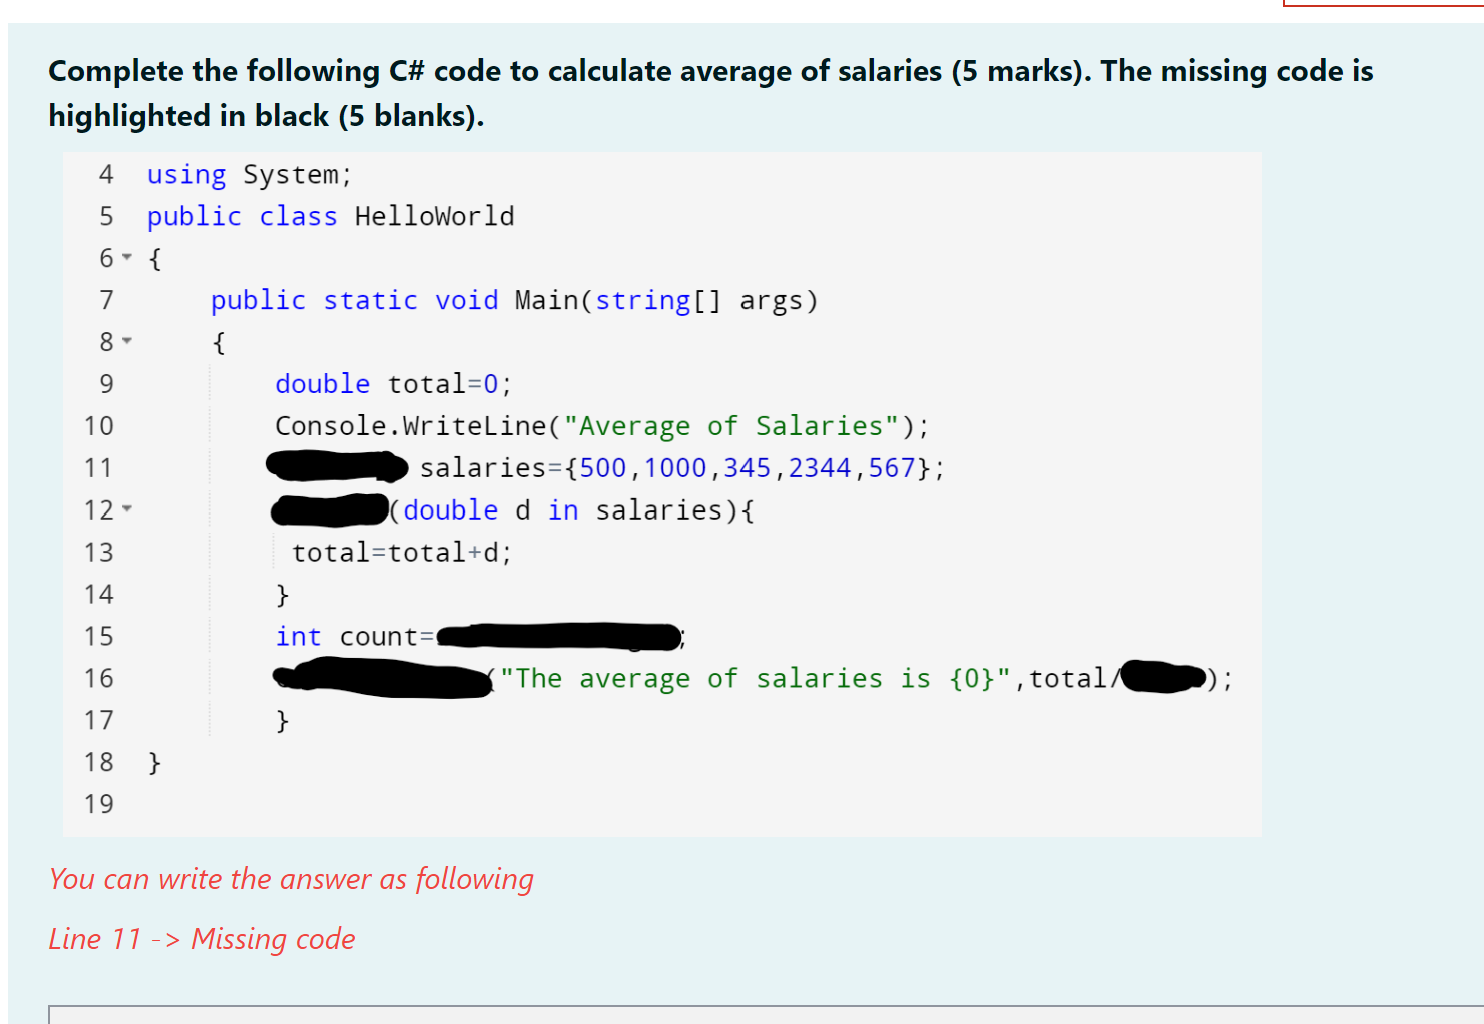
Task: Collapse the class body using line 6 fold arrow
Action: [126, 258]
